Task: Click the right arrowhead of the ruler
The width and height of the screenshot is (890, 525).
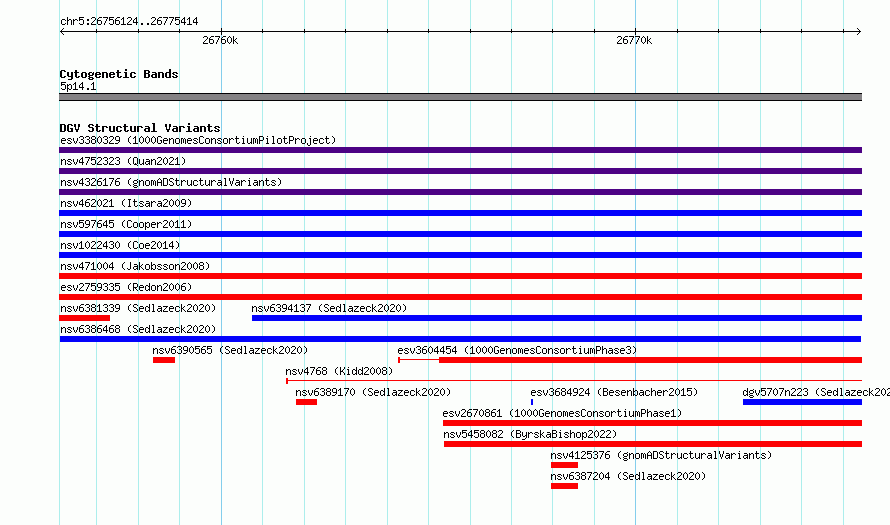Action: click(859, 32)
